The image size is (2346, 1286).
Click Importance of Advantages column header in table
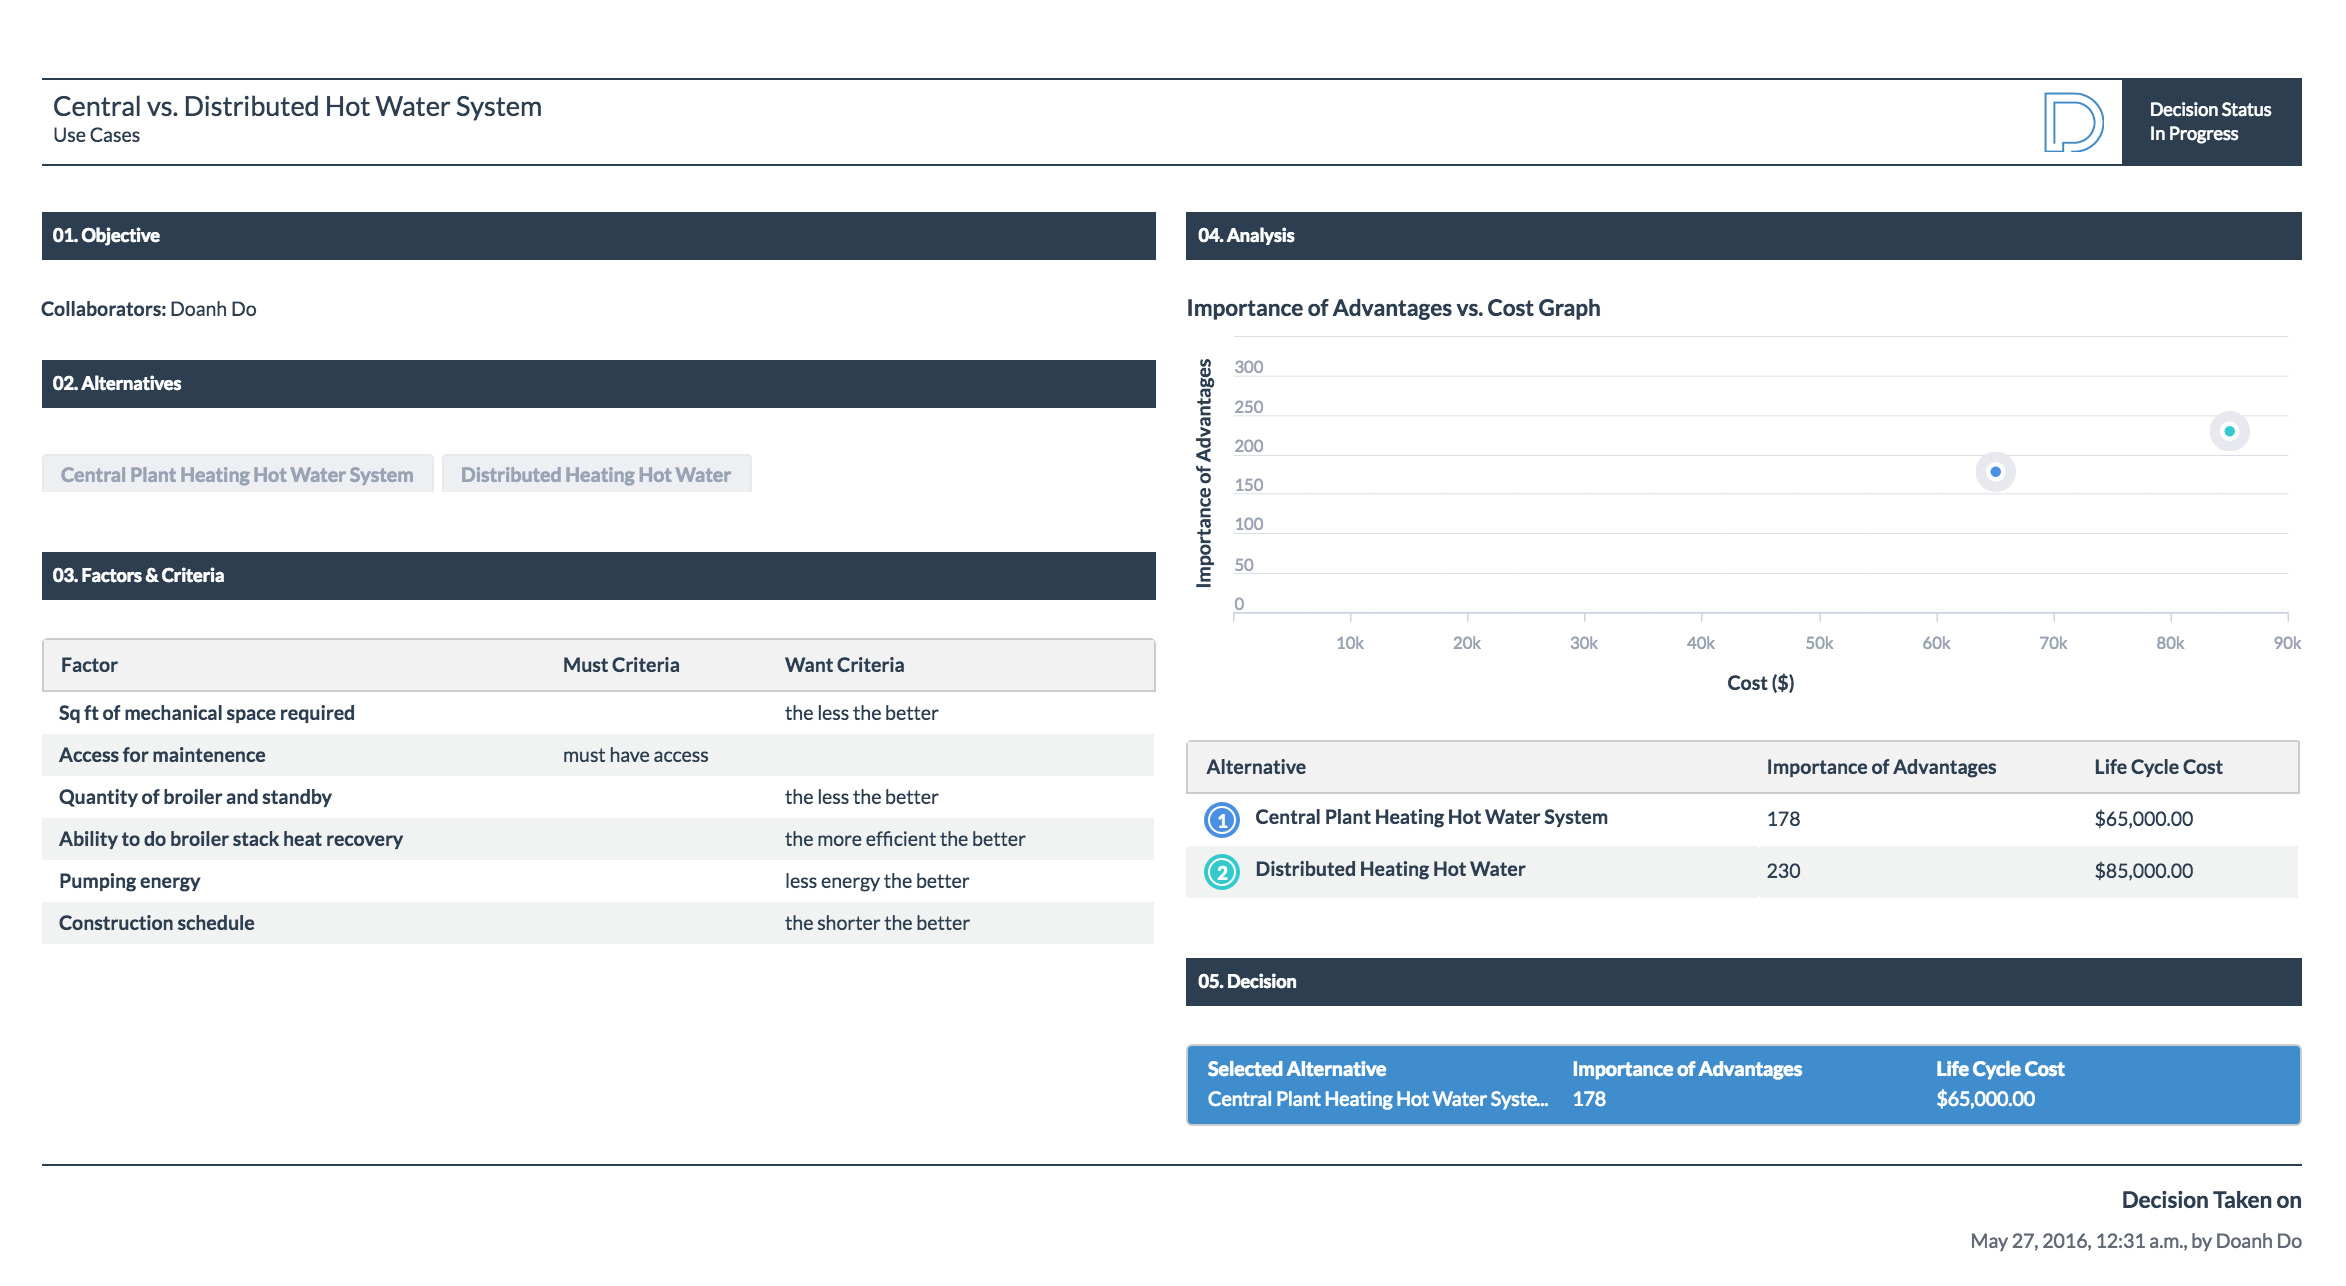point(1881,767)
